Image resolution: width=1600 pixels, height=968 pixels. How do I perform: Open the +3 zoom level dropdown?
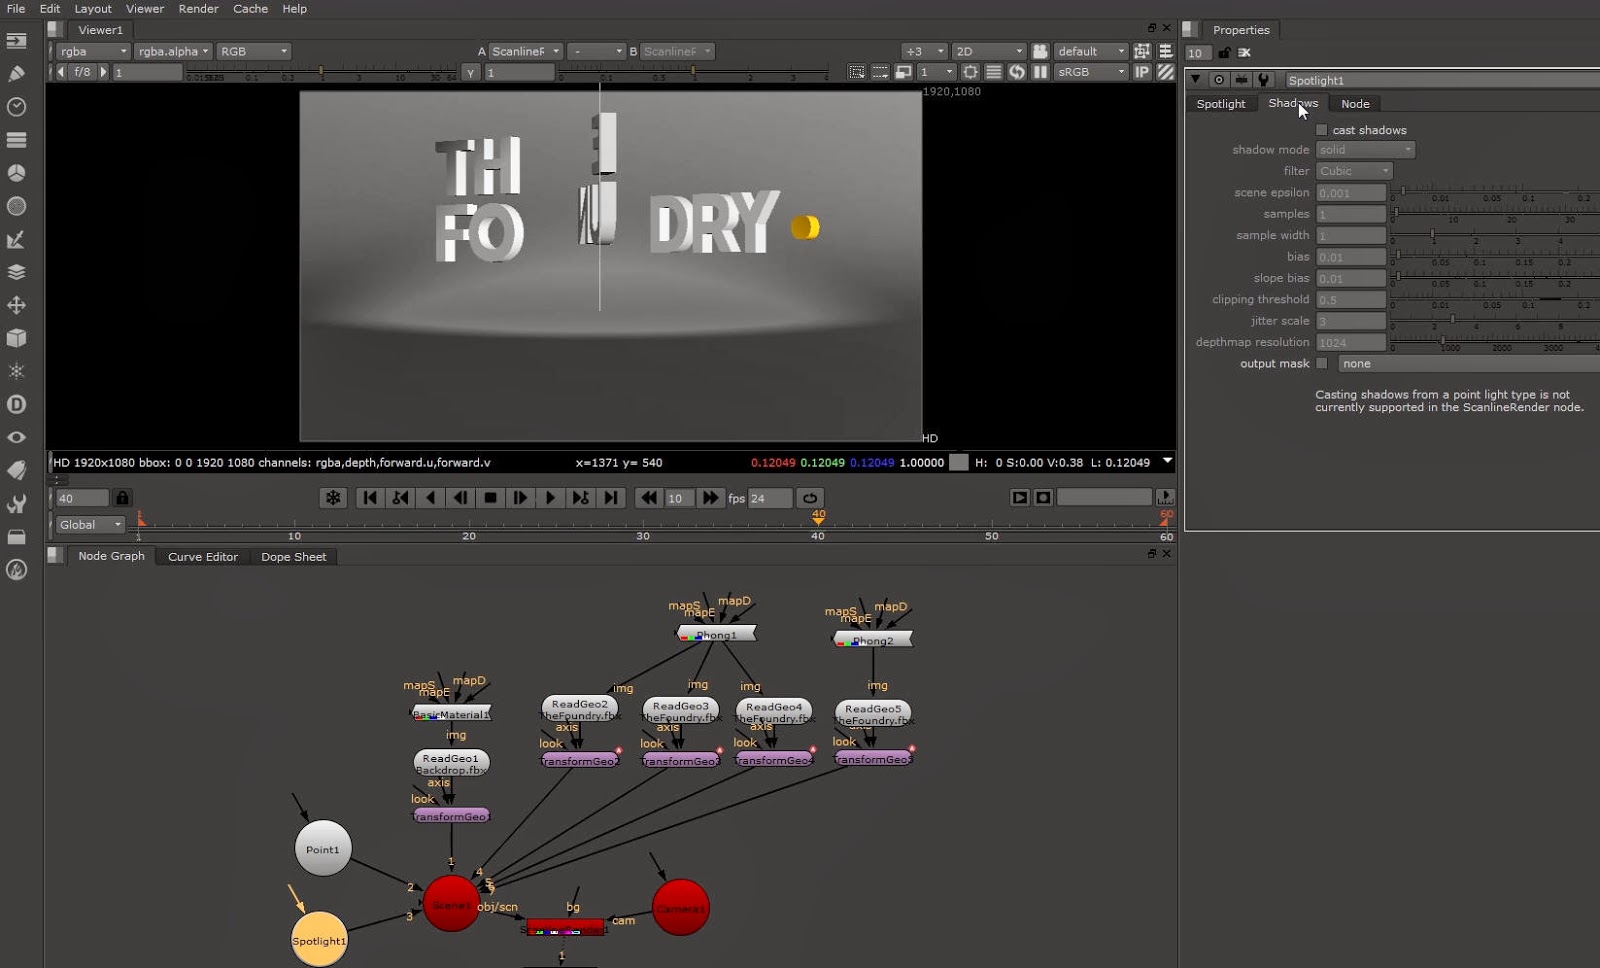point(923,51)
